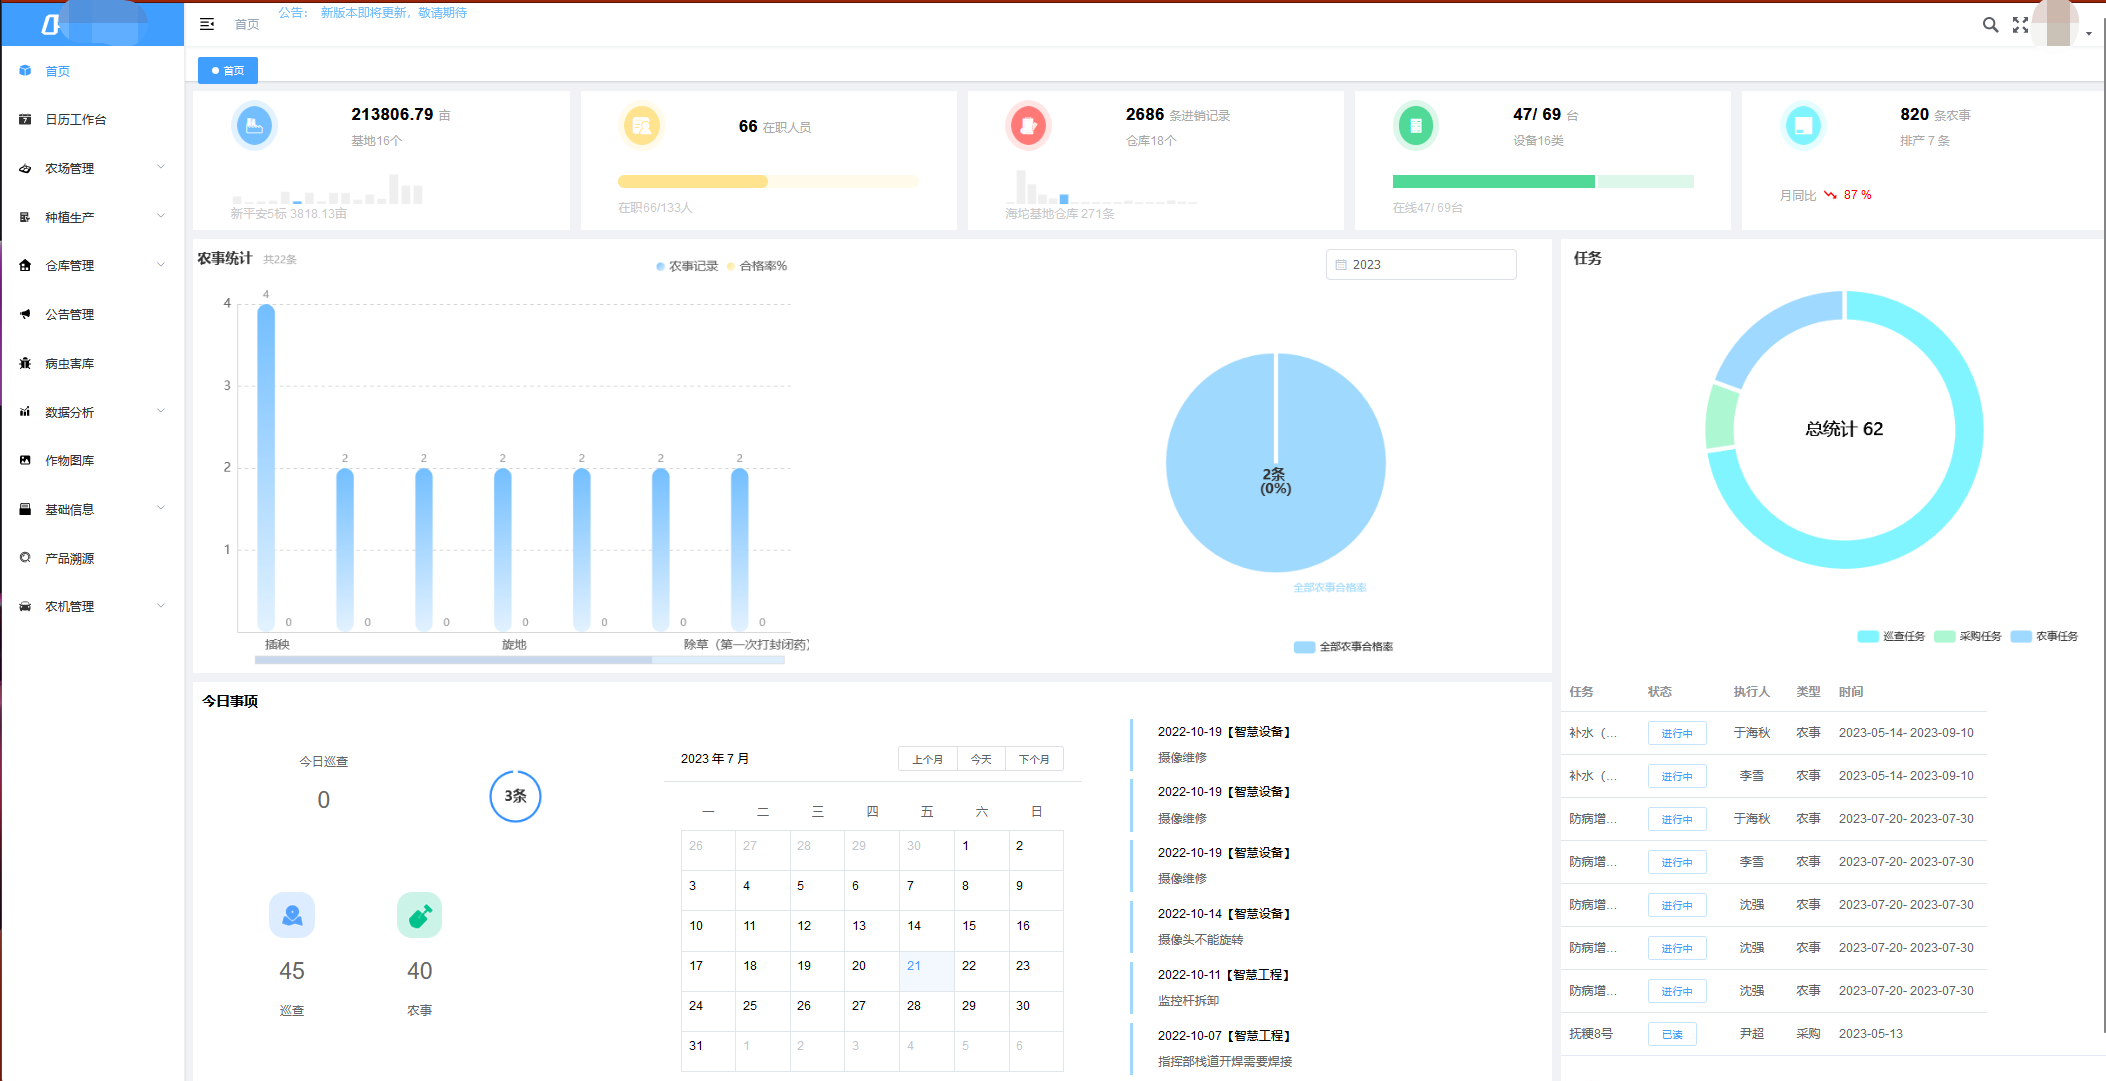Screen dimensions: 2106x1081
Task: Select calendar date 21
Action: tap(926, 971)
